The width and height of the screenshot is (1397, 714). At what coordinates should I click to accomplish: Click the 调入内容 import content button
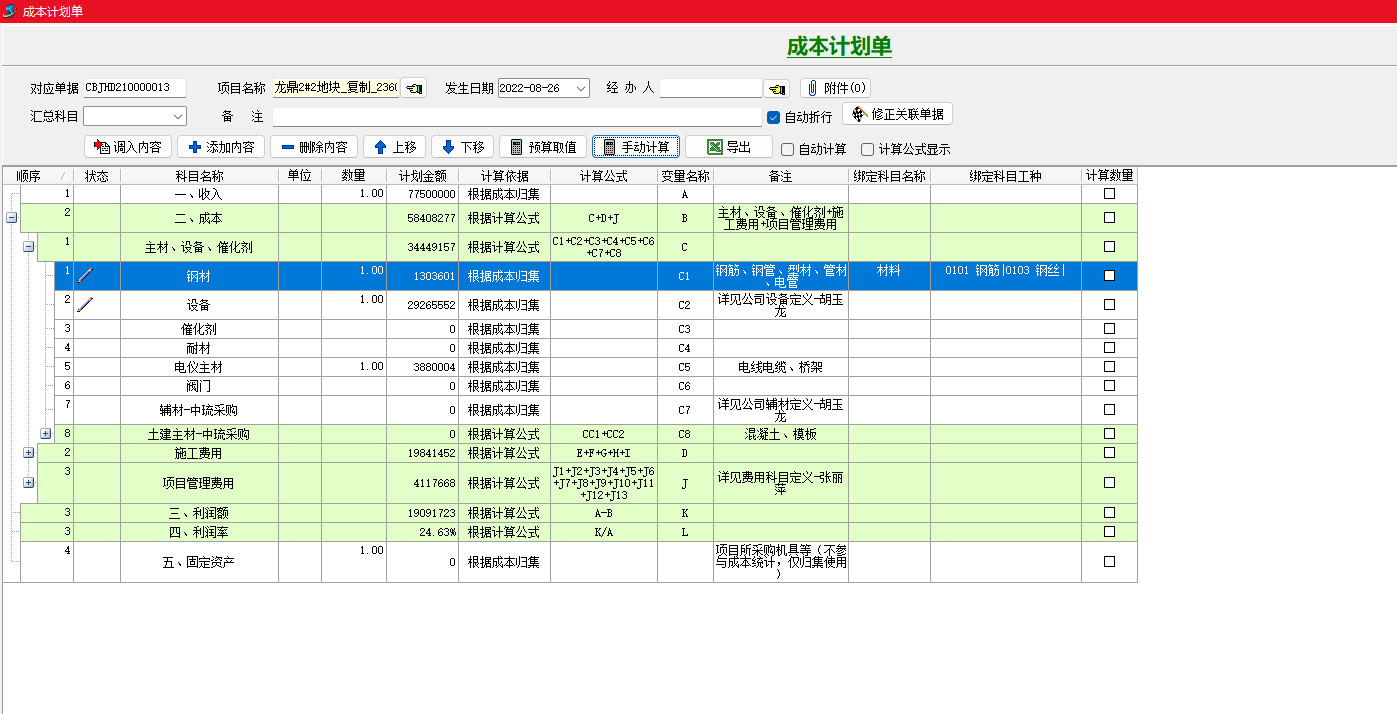coord(128,147)
